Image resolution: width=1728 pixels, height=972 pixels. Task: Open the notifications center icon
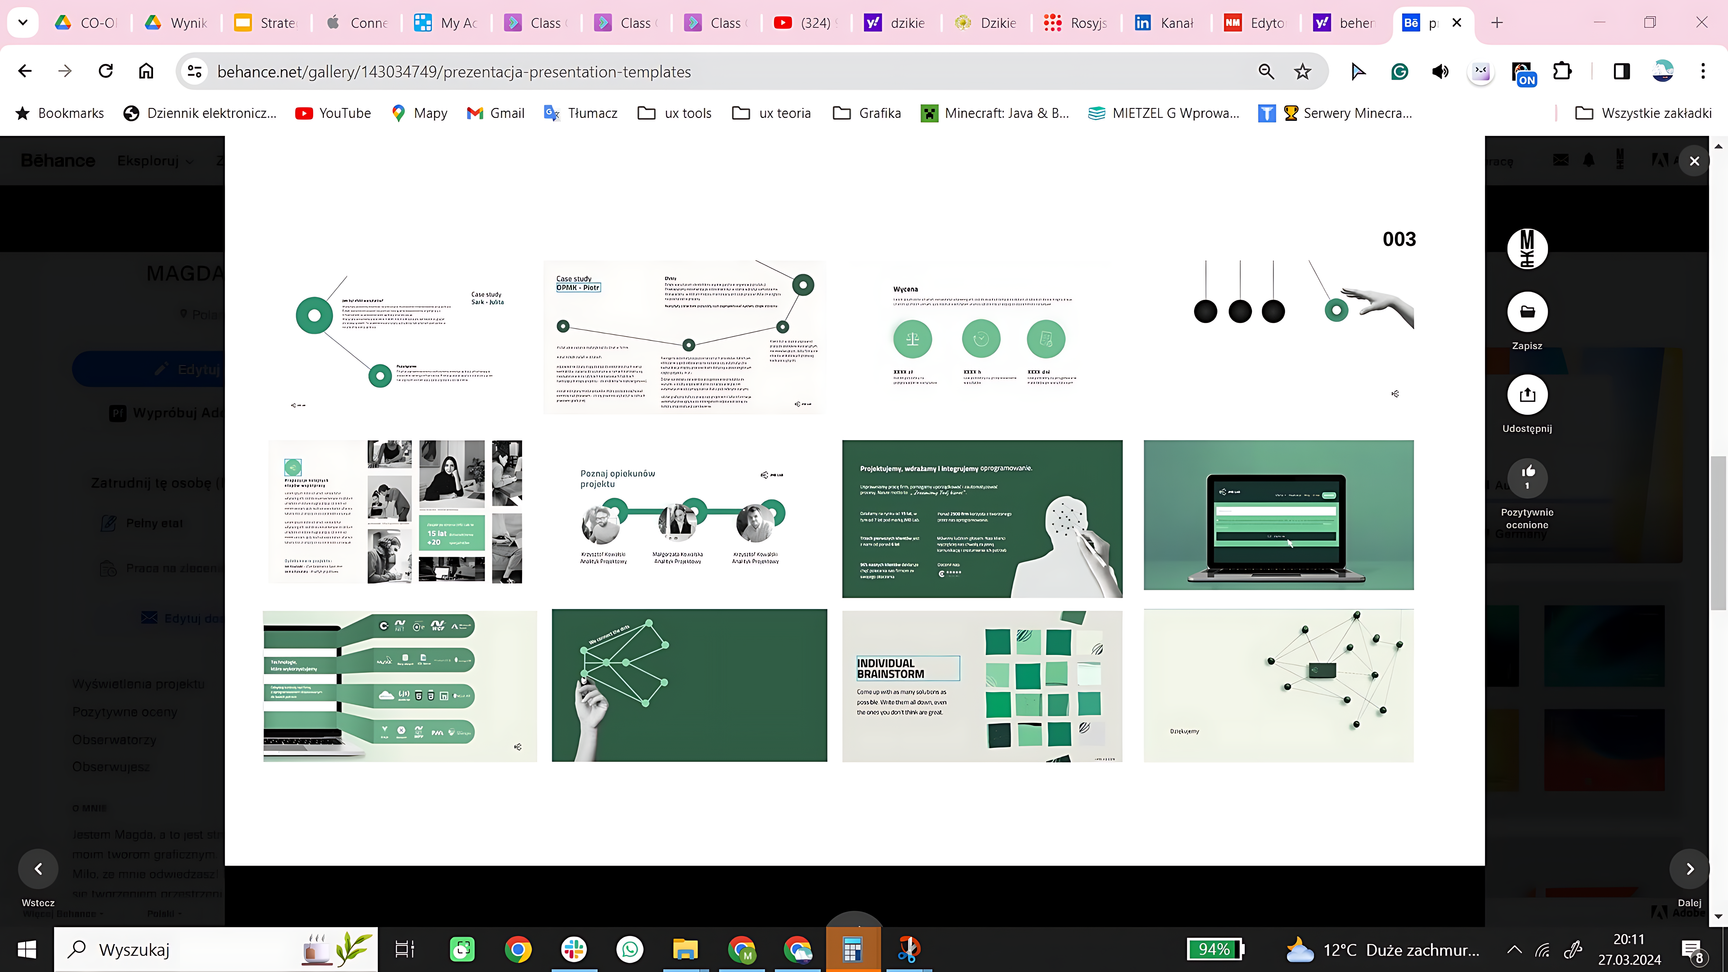1693,950
